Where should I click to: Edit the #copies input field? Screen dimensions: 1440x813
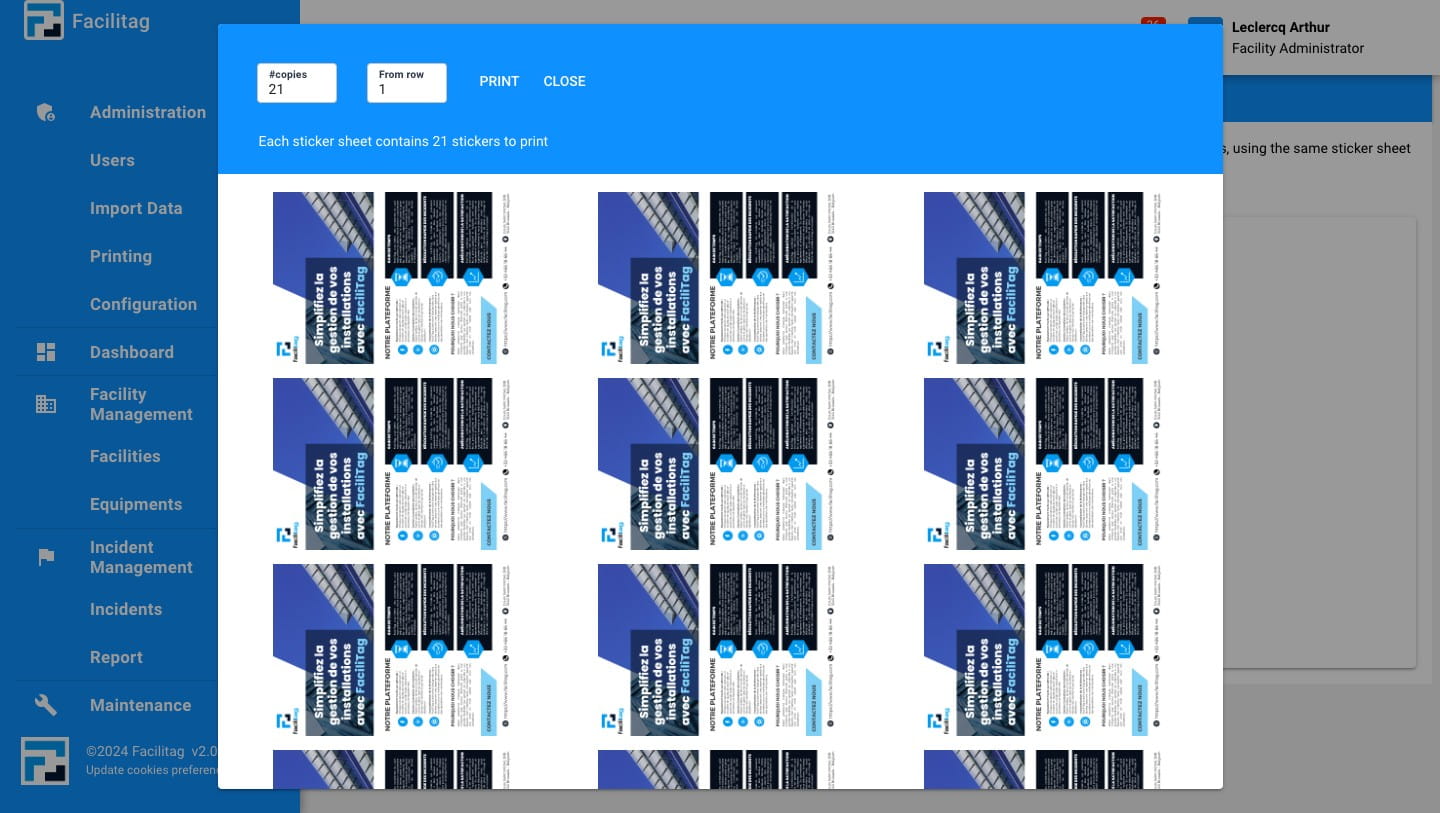click(296, 88)
